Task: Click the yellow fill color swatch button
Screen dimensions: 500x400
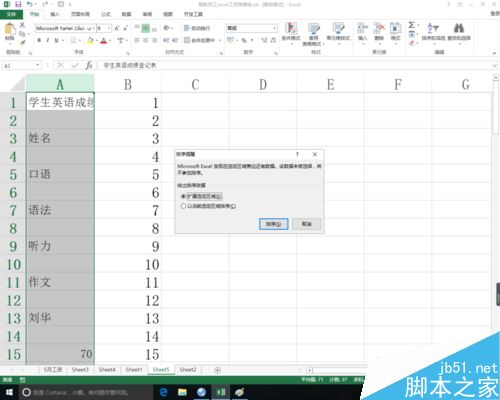Action: [x=90, y=40]
